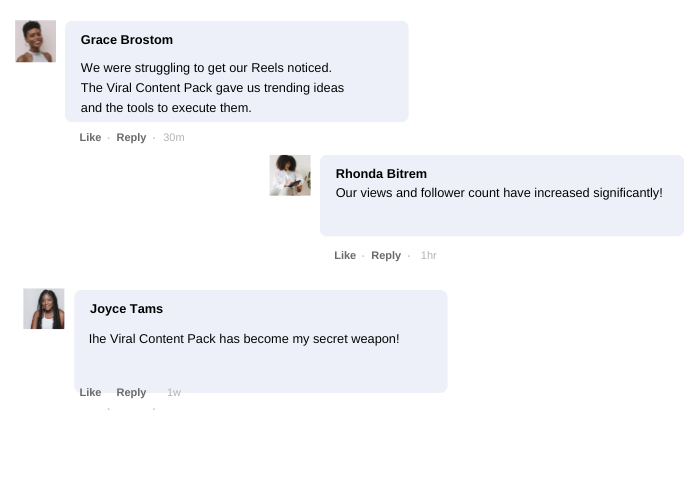The height and width of the screenshot is (500, 700).
Task: Reply to Joyce Tams' comment
Action: tap(131, 392)
